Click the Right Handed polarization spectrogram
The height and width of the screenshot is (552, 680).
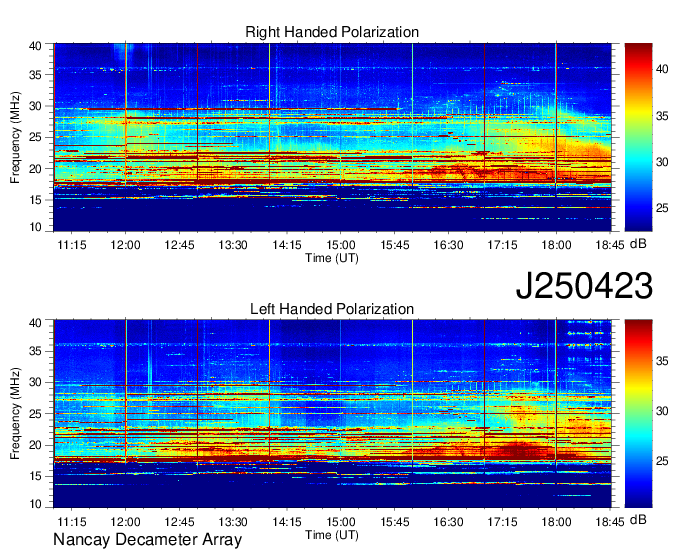coord(332,137)
